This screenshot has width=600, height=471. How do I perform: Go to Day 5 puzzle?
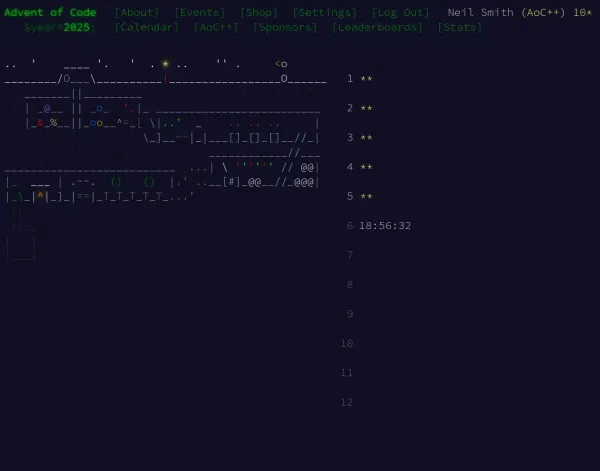coord(360,196)
